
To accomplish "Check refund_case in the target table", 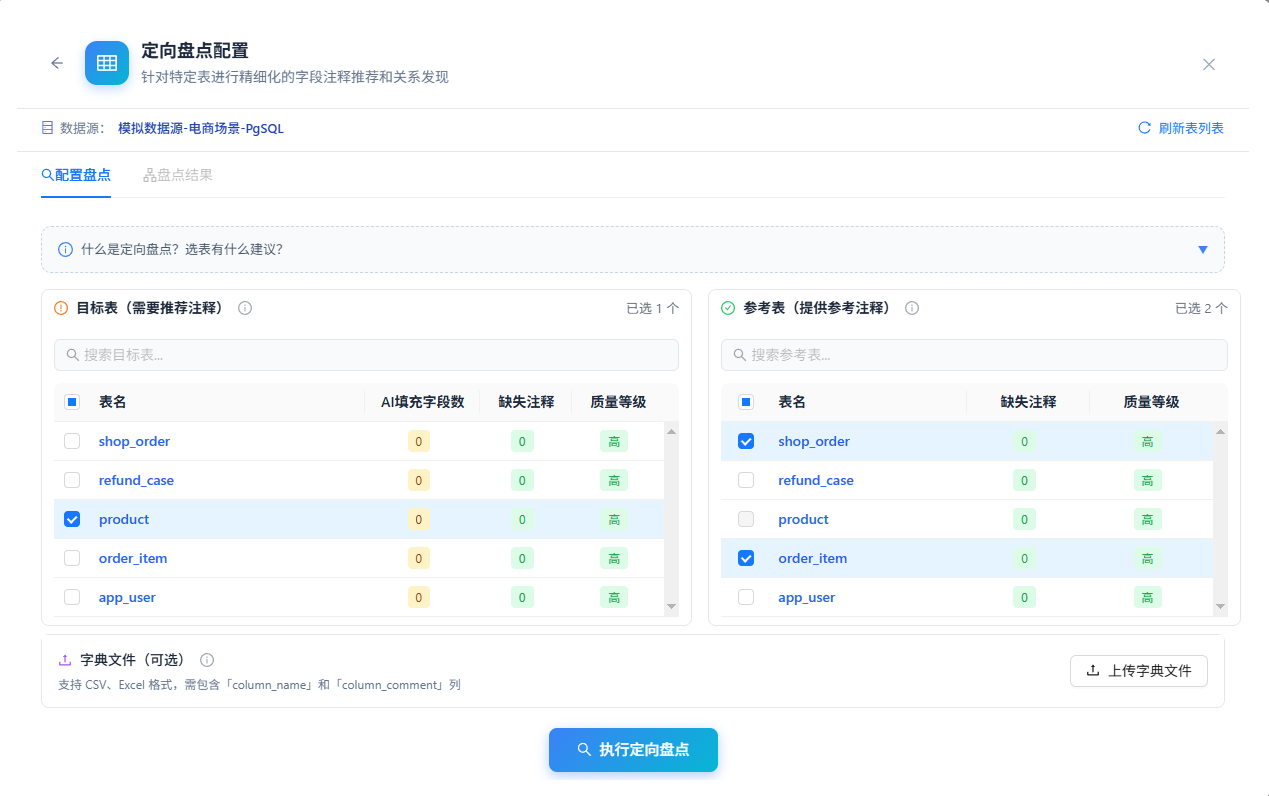I will point(72,480).
